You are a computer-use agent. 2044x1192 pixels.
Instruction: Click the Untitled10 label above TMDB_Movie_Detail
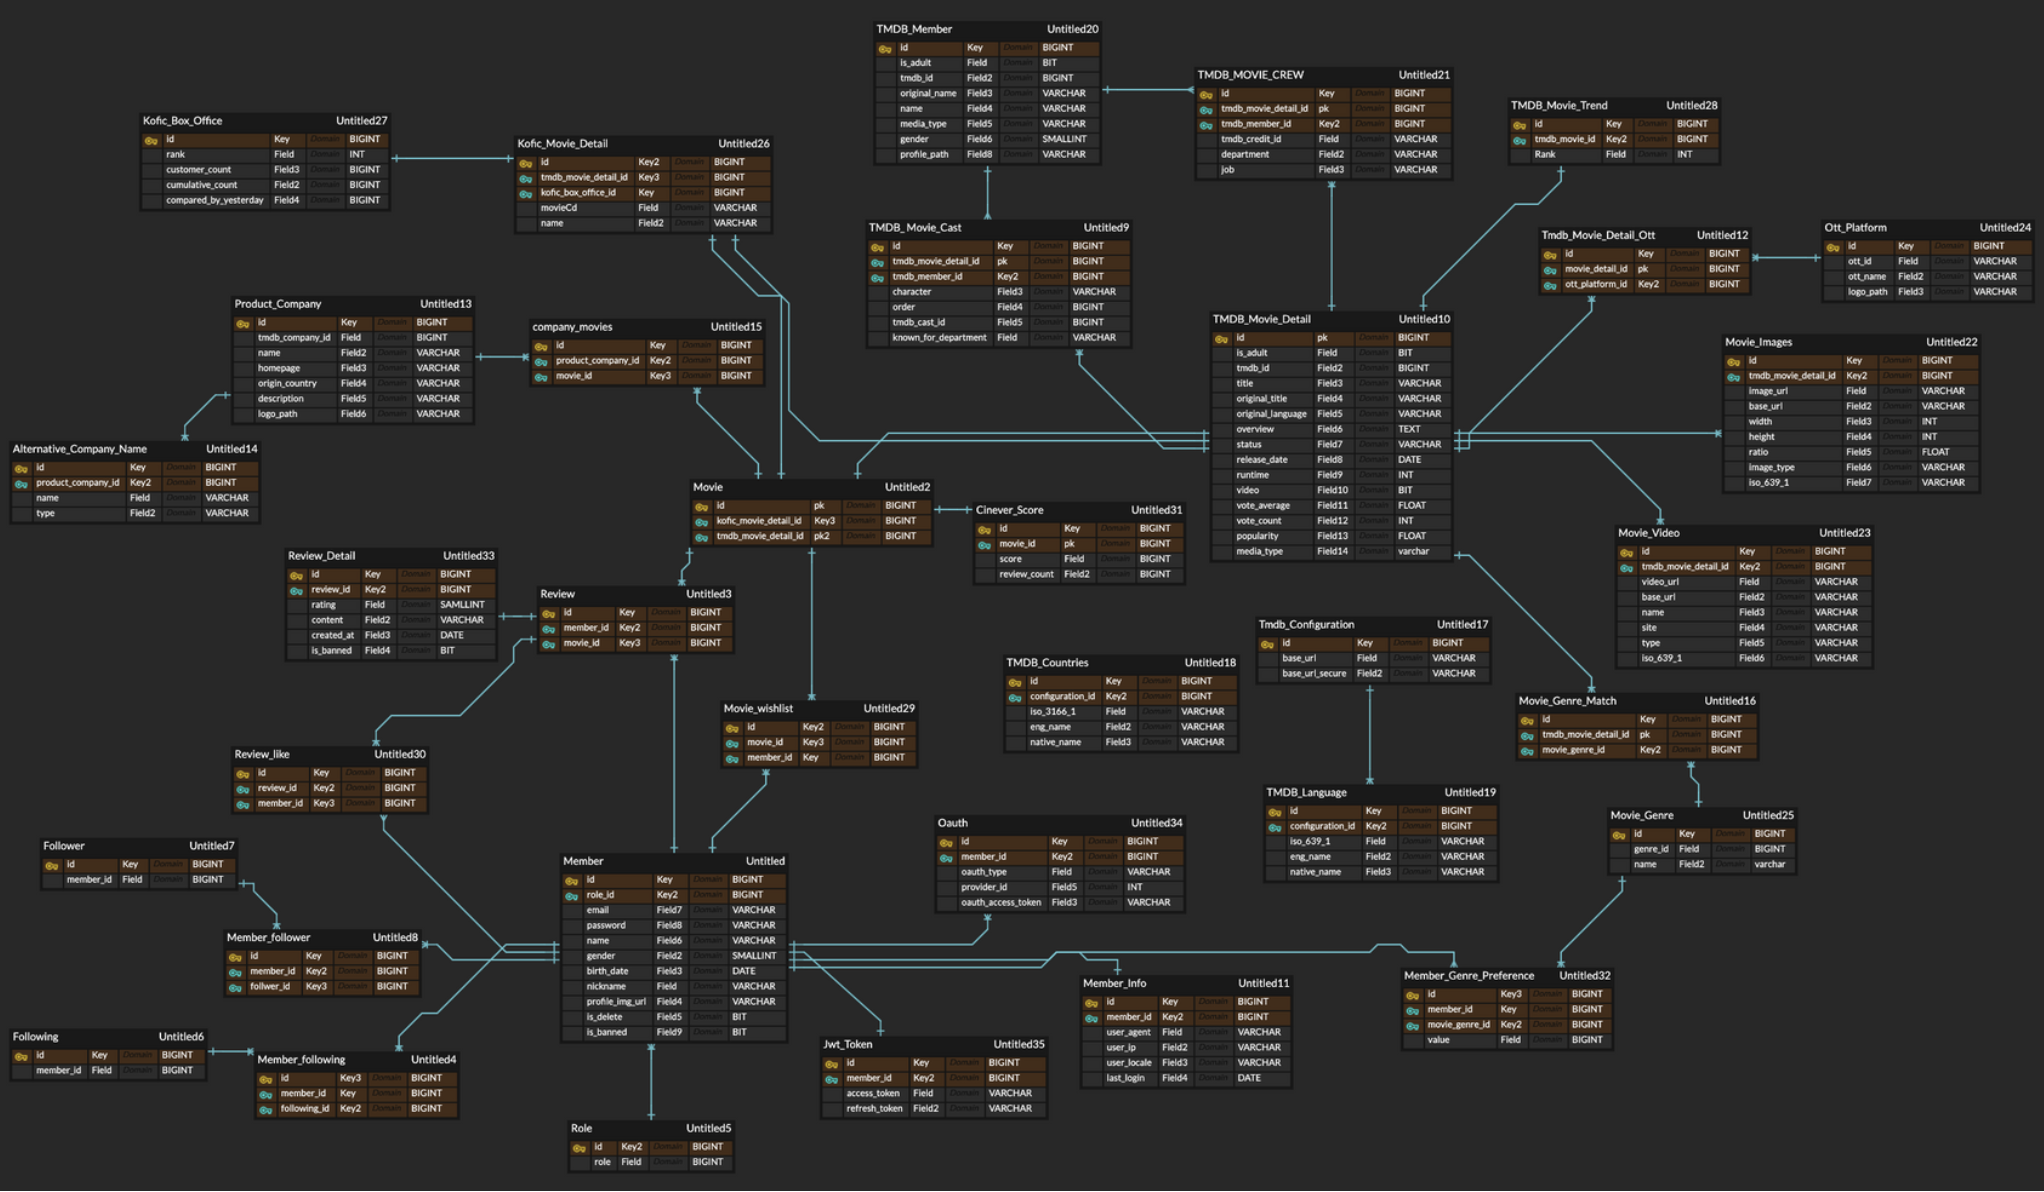pyautogui.click(x=1424, y=319)
